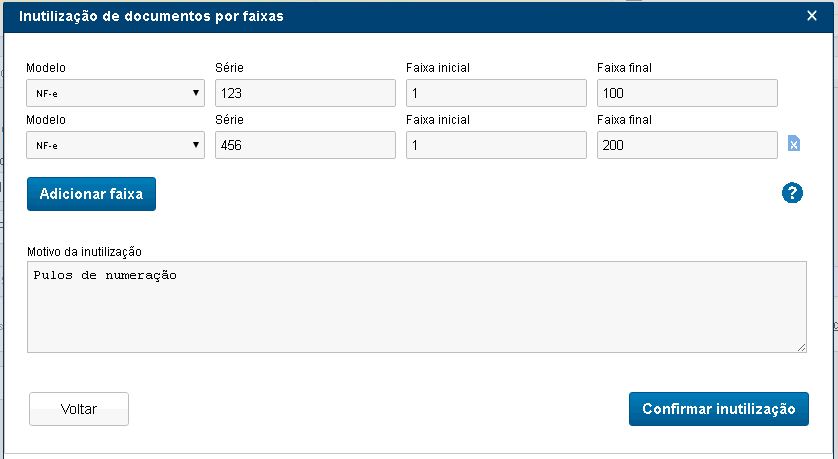Open the help question mark icon

[792, 193]
